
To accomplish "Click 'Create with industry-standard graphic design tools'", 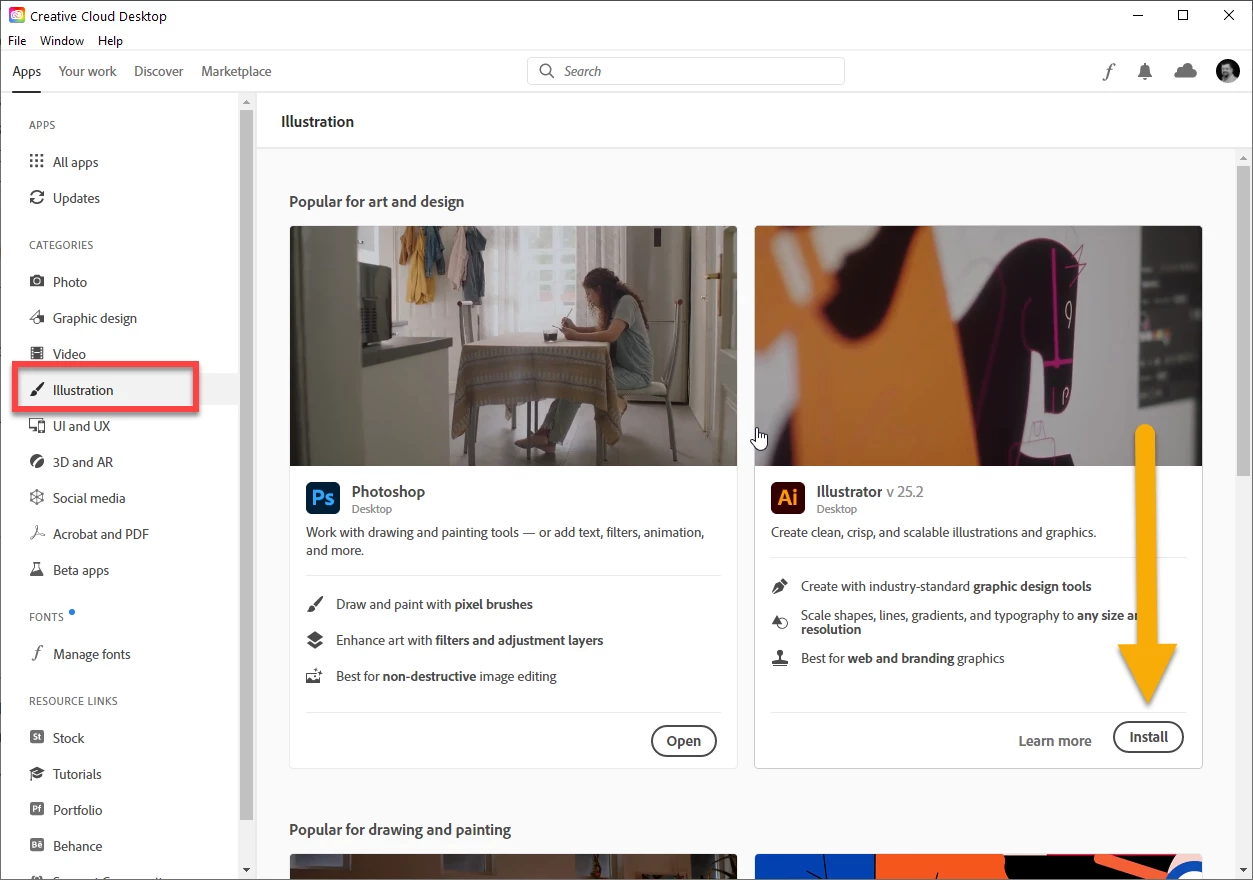I will (946, 586).
